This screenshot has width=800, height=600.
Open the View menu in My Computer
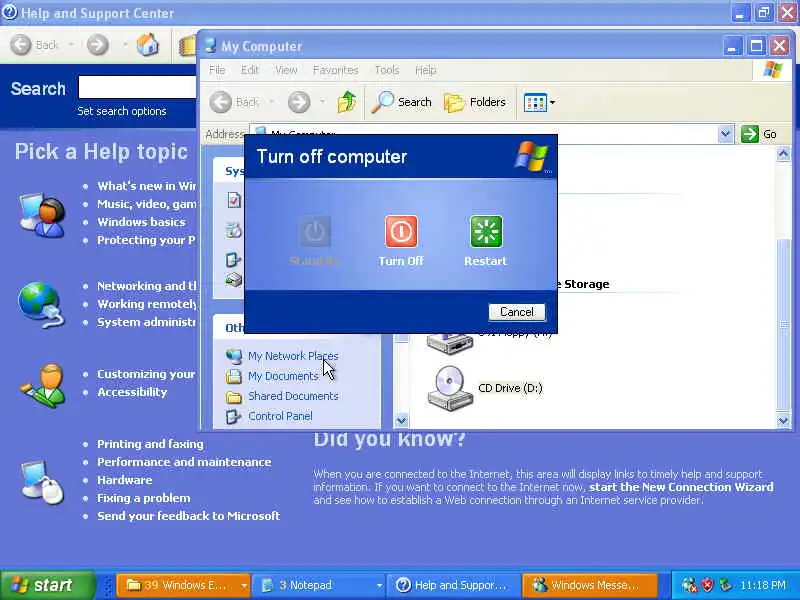[x=286, y=70]
